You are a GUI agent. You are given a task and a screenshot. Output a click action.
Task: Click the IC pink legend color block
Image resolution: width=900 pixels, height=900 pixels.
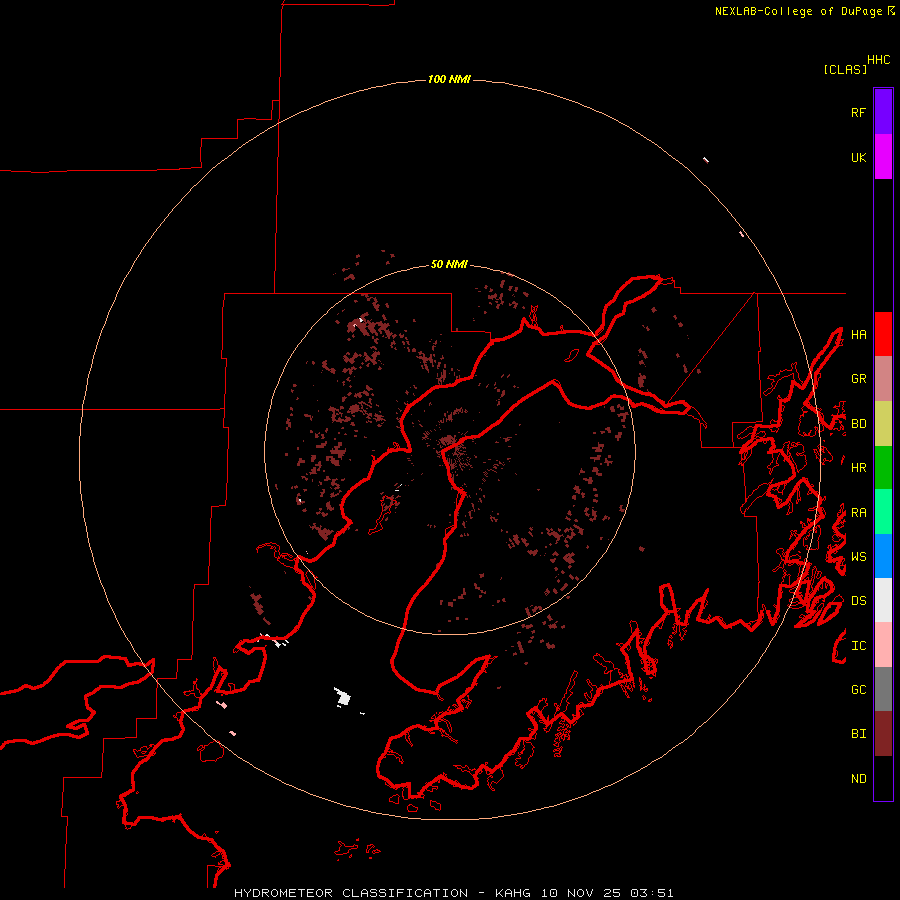point(883,645)
